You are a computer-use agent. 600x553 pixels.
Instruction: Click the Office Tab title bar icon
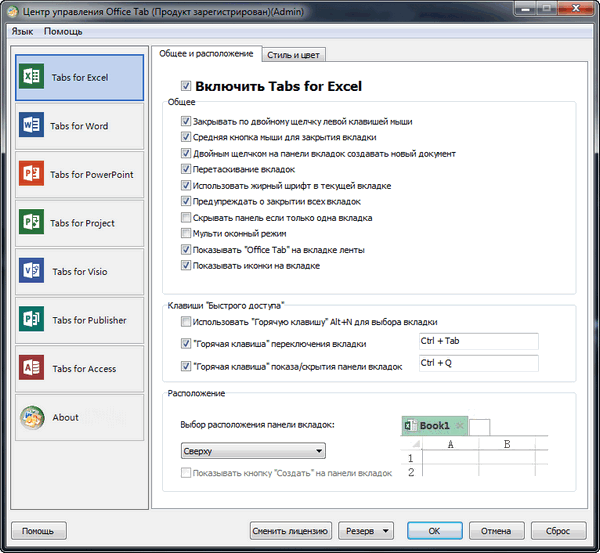pyautogui.click(x=13, y=12)
